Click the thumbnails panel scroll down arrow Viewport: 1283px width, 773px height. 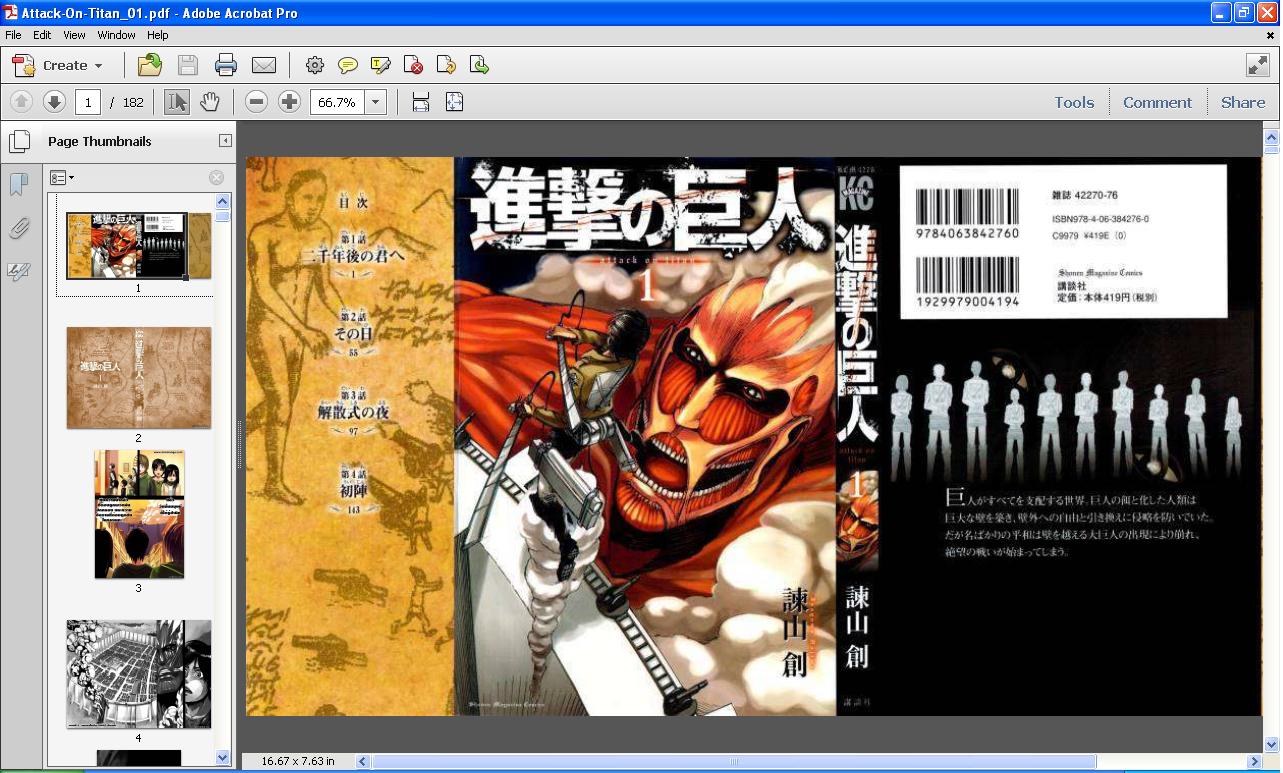(x=223, y=758)
